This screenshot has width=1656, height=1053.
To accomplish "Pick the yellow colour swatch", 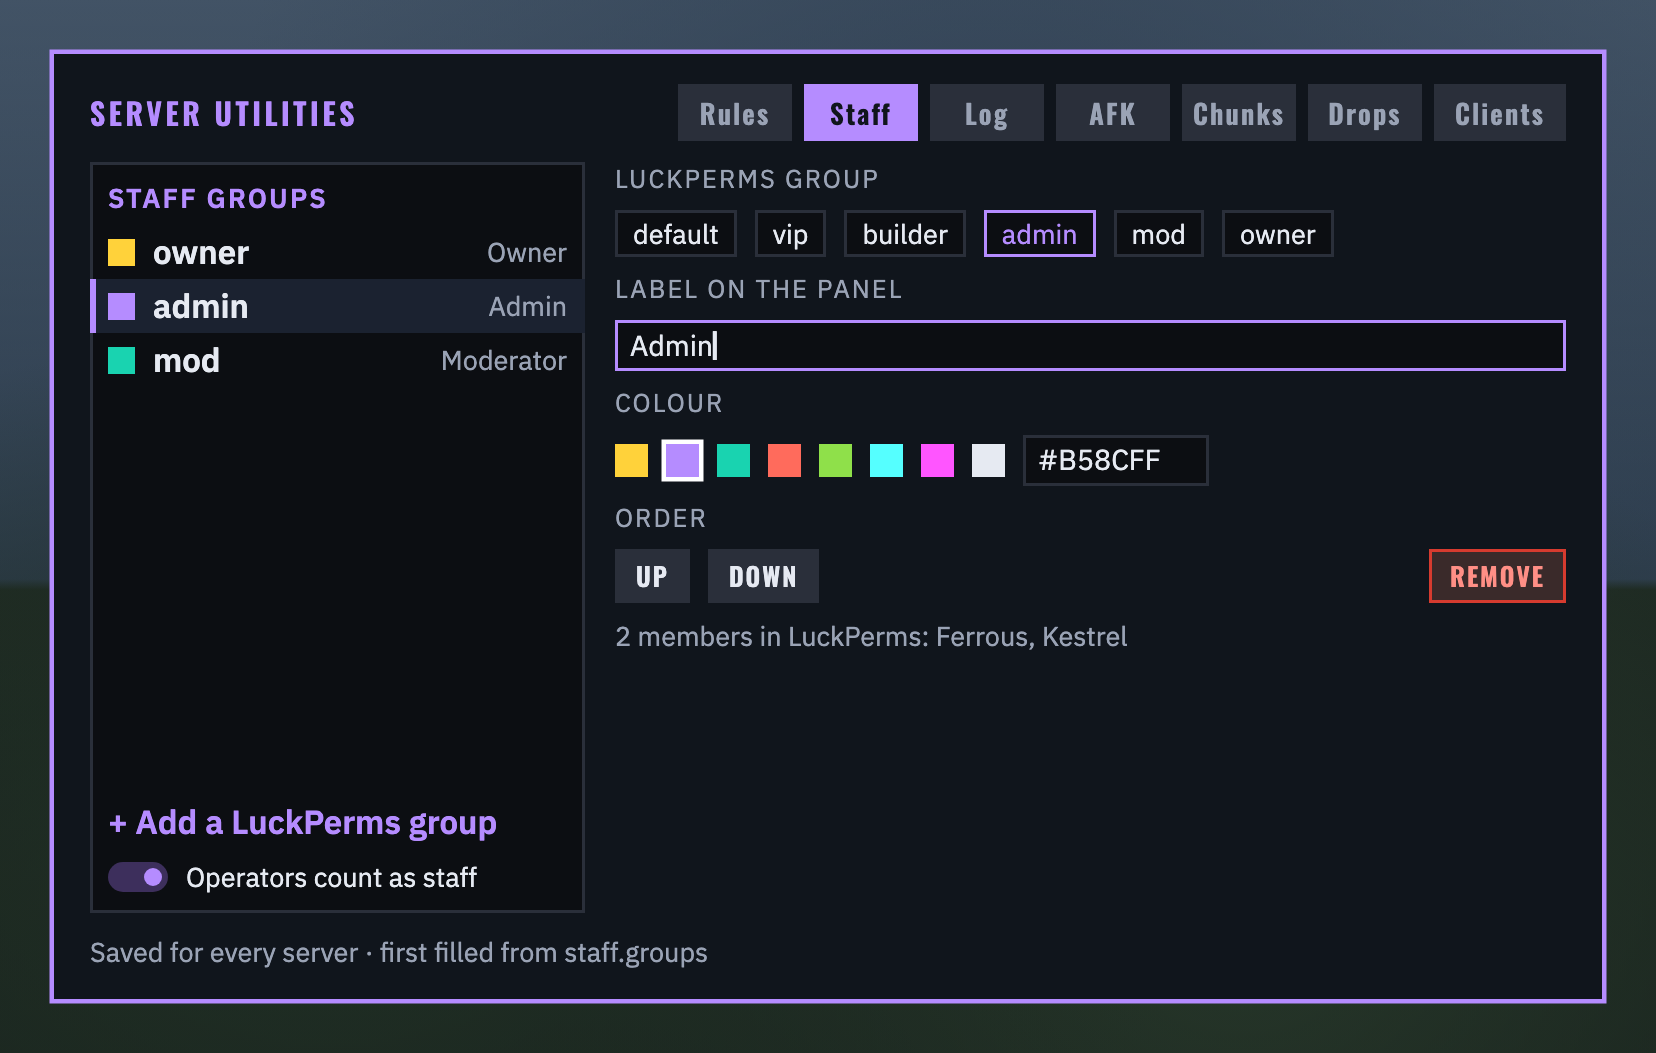I will tap(631, 460).
